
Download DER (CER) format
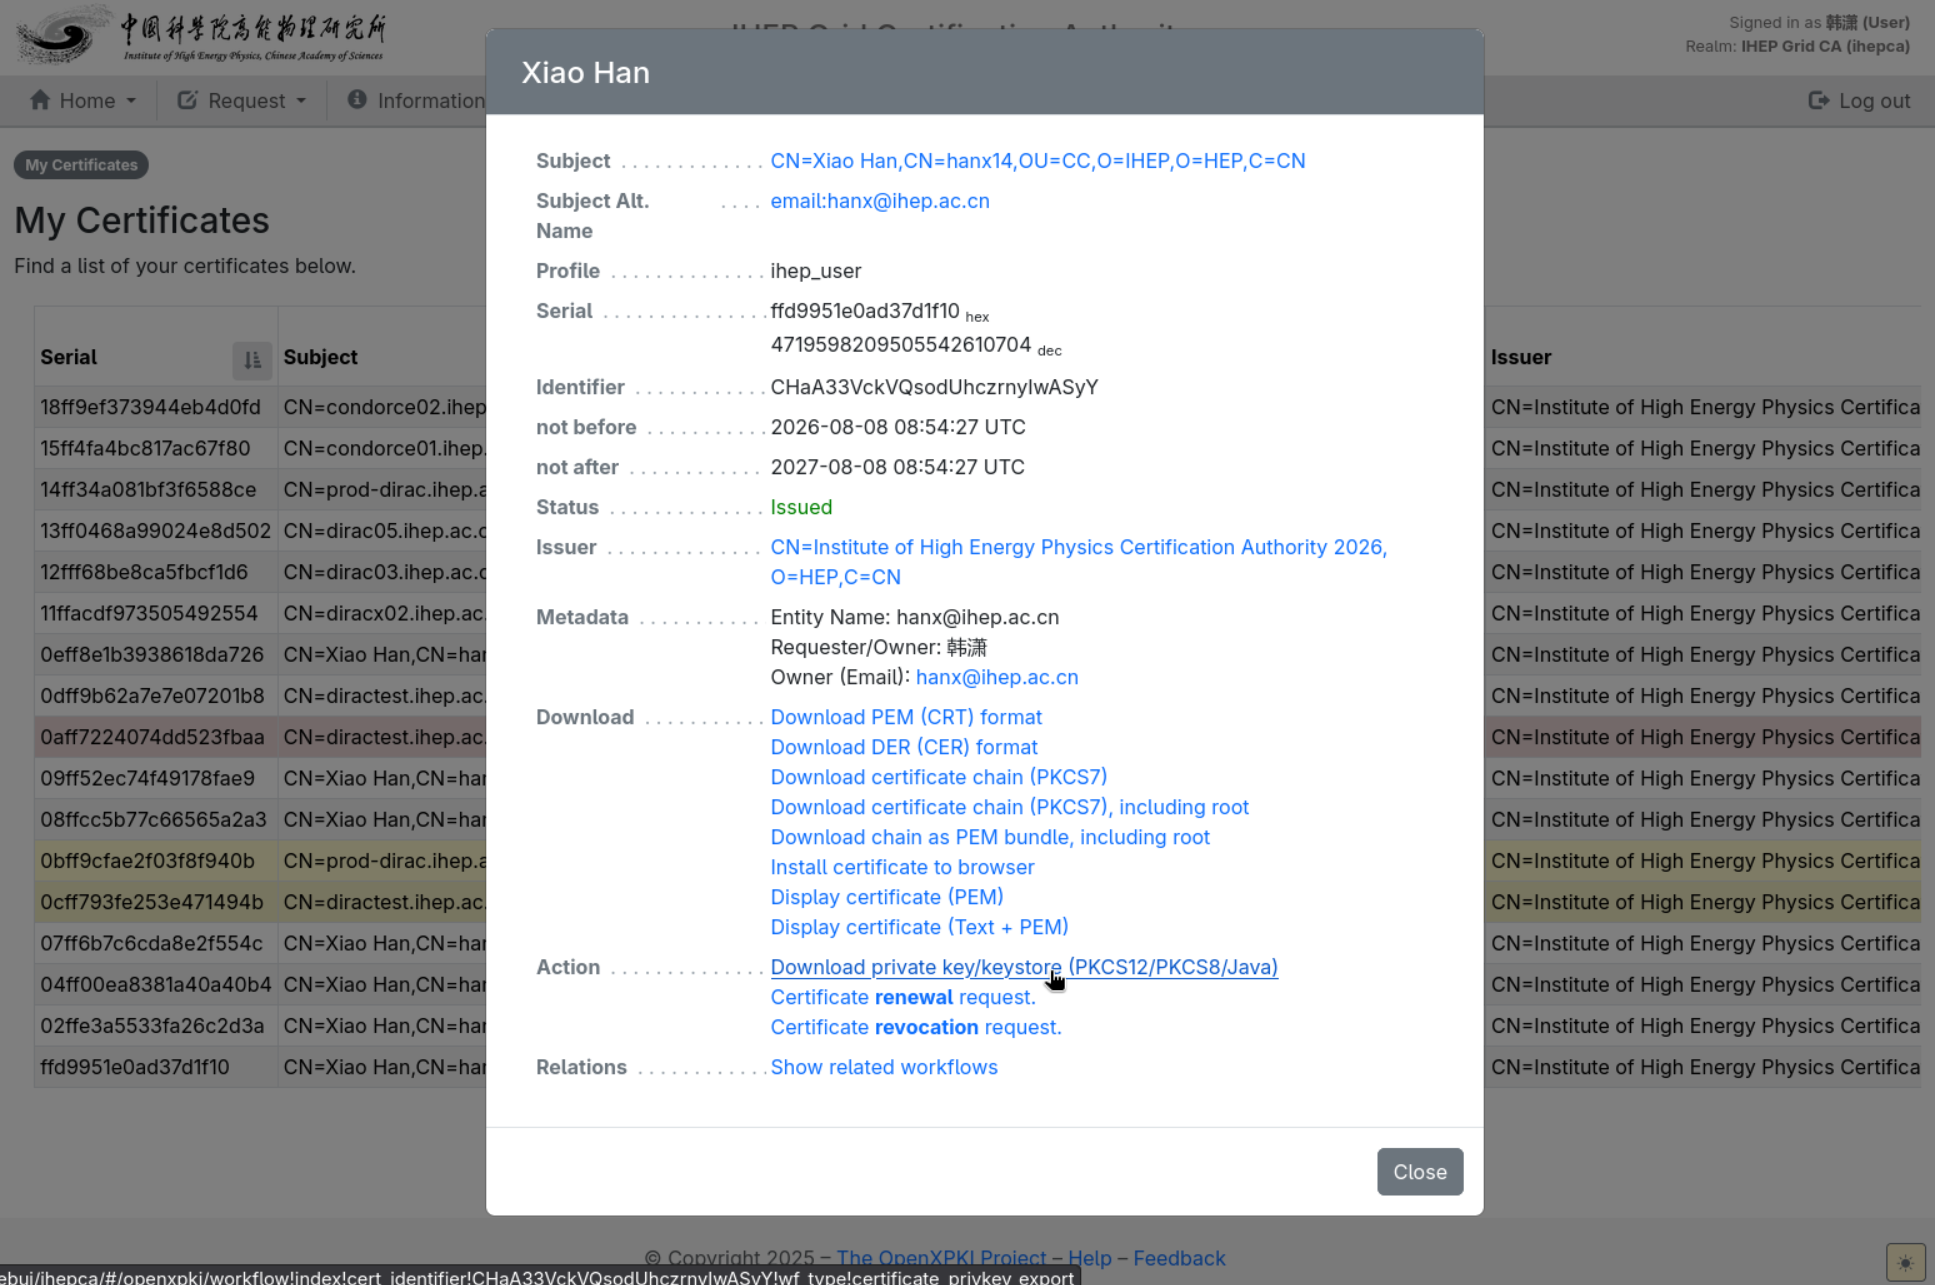[903, 747]
